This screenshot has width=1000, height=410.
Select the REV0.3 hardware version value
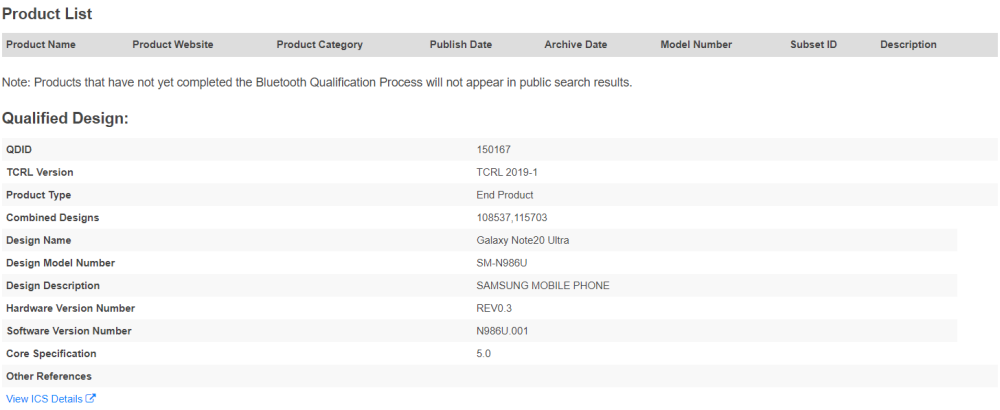coord(497,308)
